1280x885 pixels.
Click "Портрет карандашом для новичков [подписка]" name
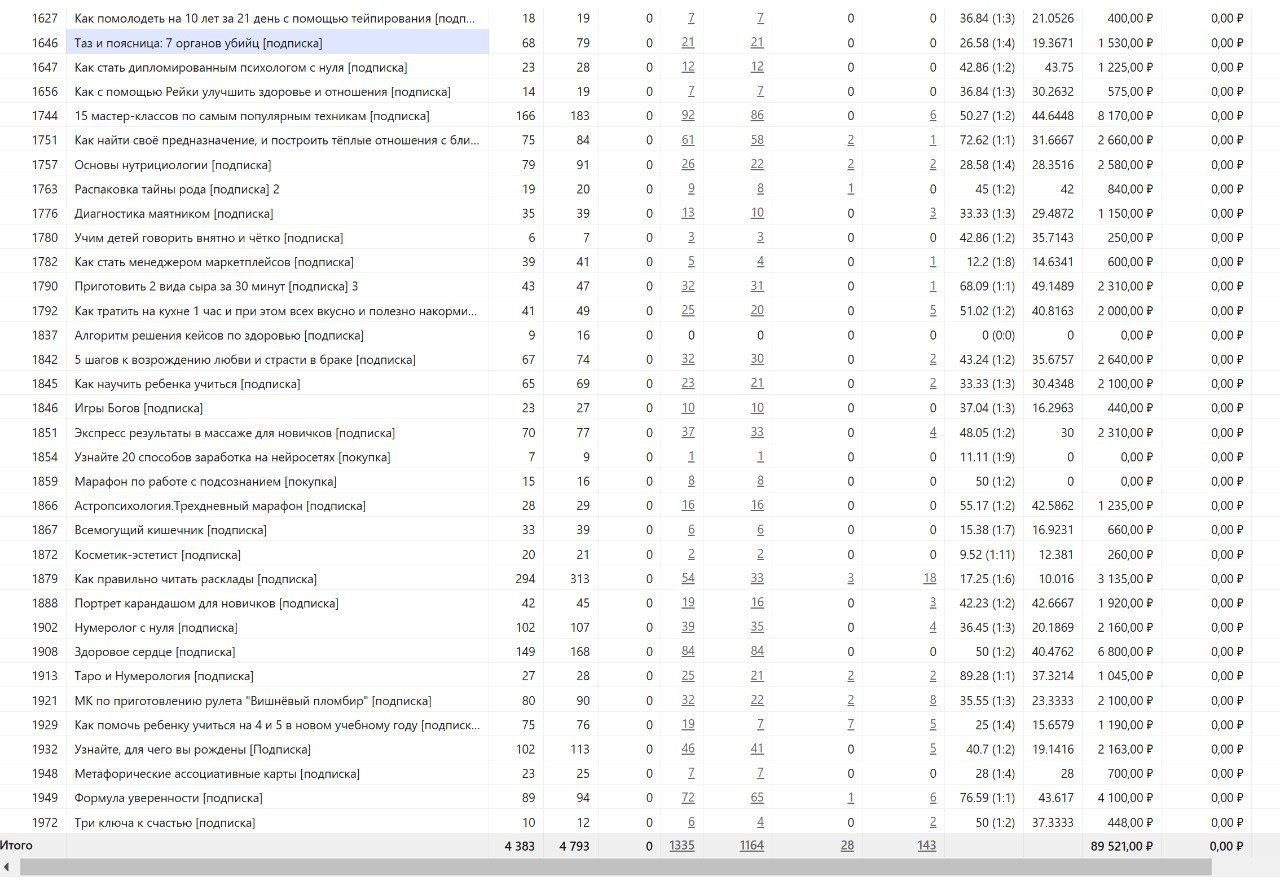point(206,603)
